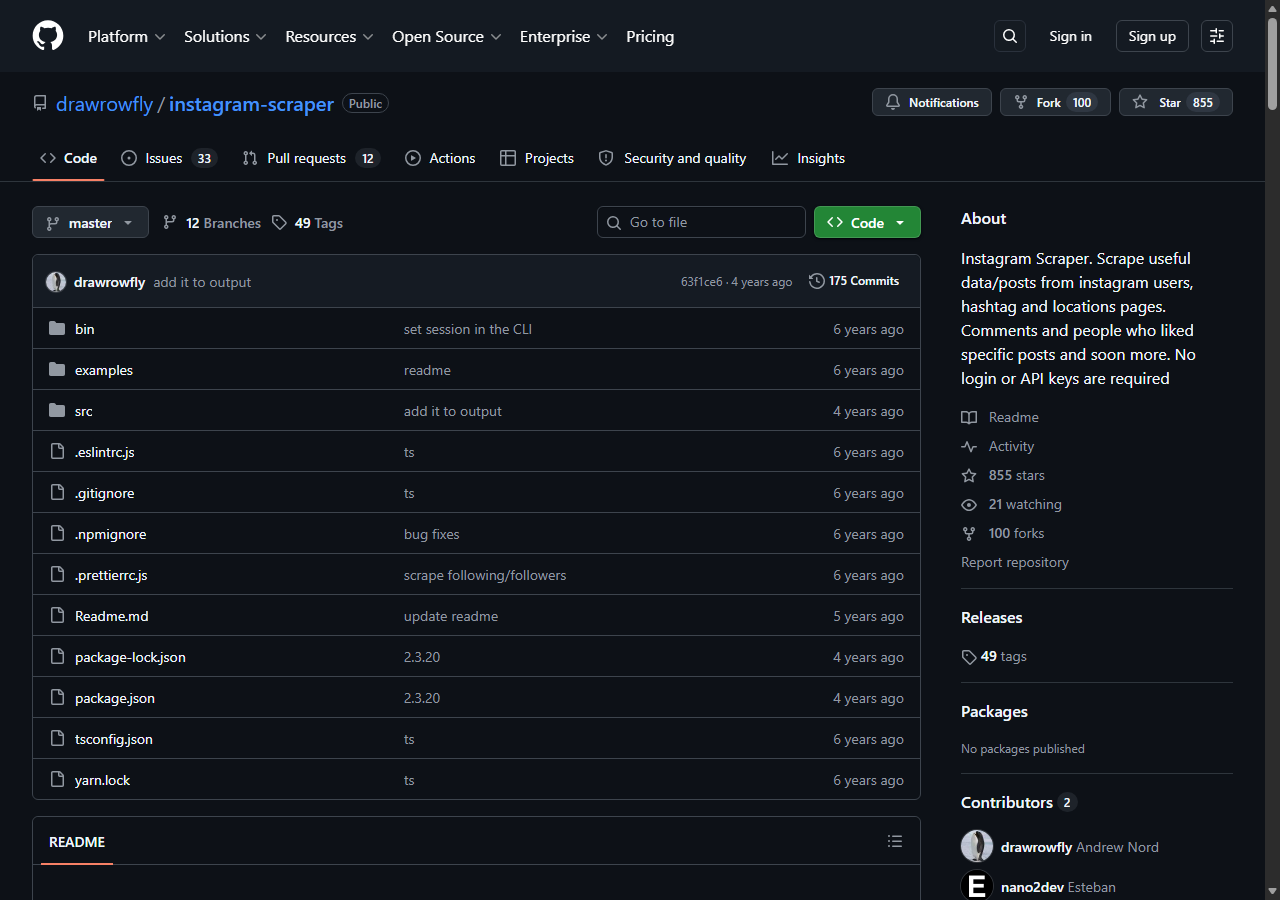This screenshot has height=900, width=1280.
Task: Click Report repository link
Action: click(x=1015, y=562)
